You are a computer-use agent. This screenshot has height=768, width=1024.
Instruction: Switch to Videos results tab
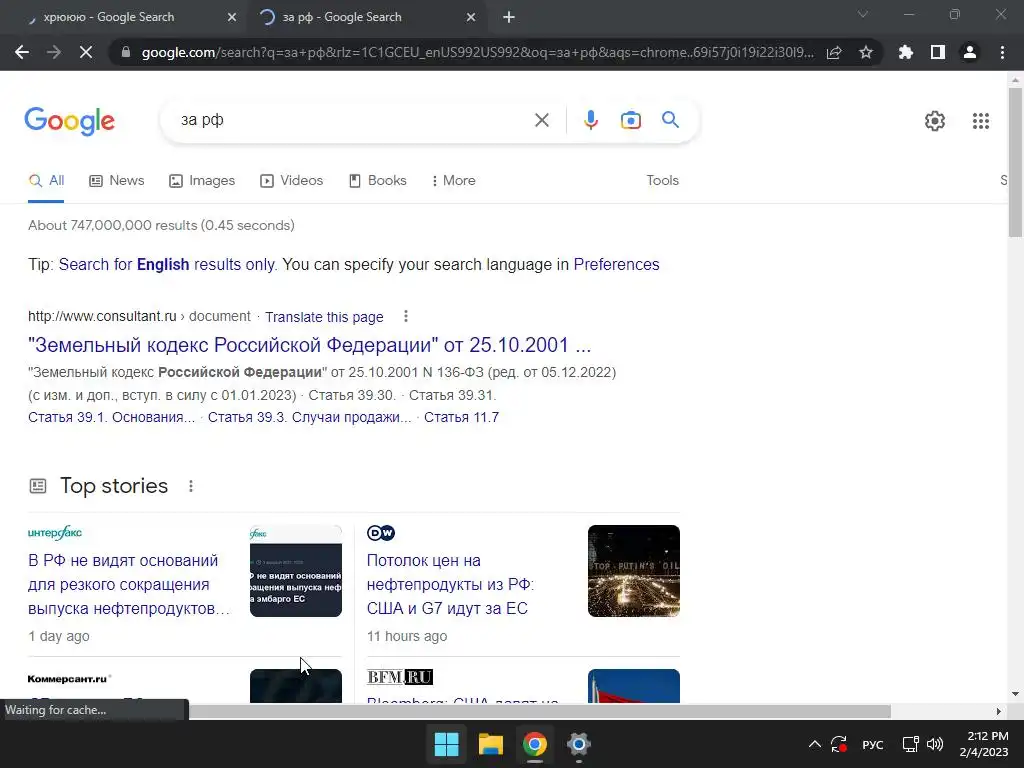click(x=291, y=180)
